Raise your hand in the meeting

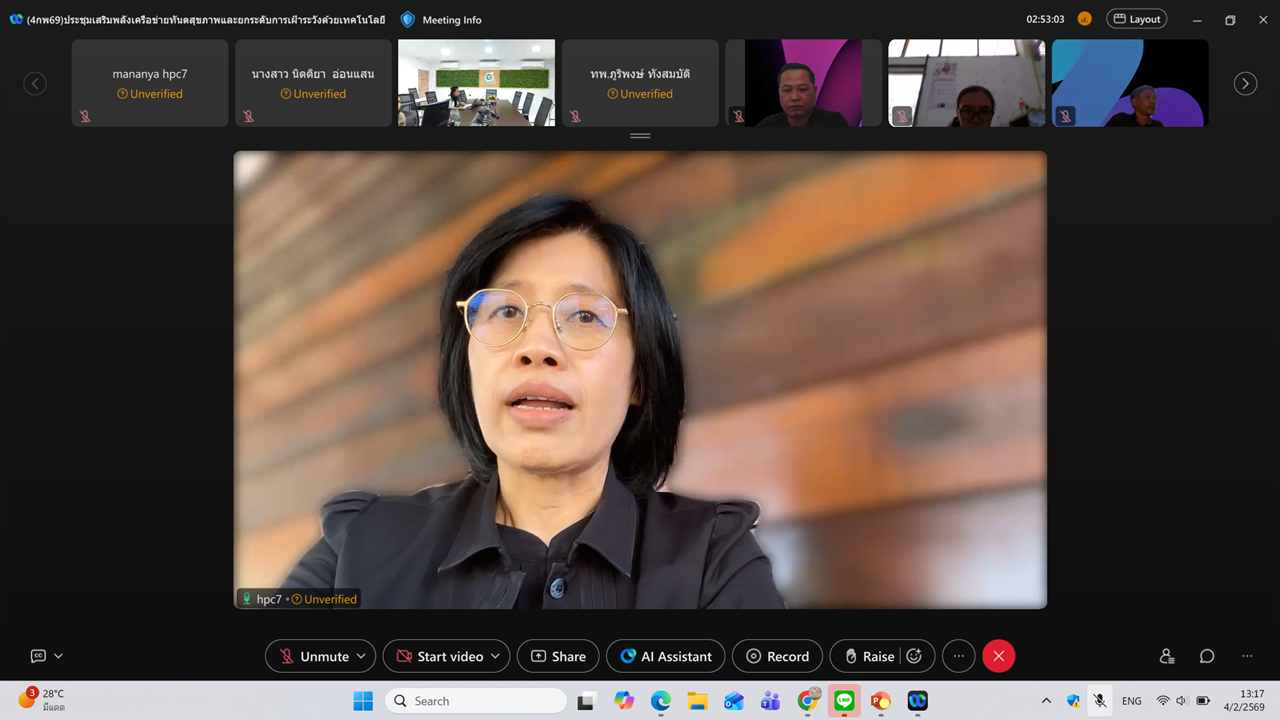click(867, 656)
